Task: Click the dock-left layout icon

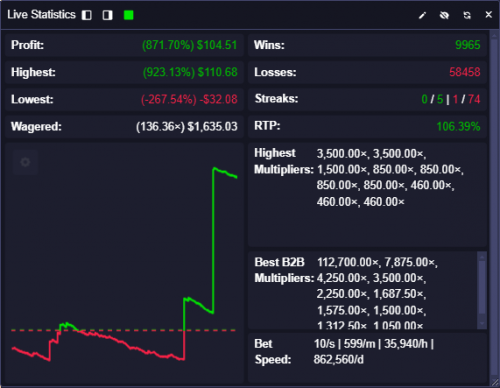Action: 87,15
